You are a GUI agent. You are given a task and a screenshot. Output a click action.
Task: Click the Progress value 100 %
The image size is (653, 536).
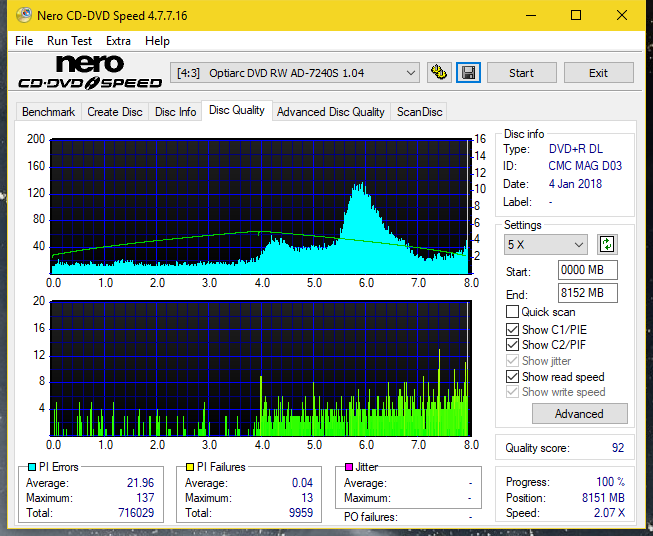pyautogui.click(x=611, y=482)
